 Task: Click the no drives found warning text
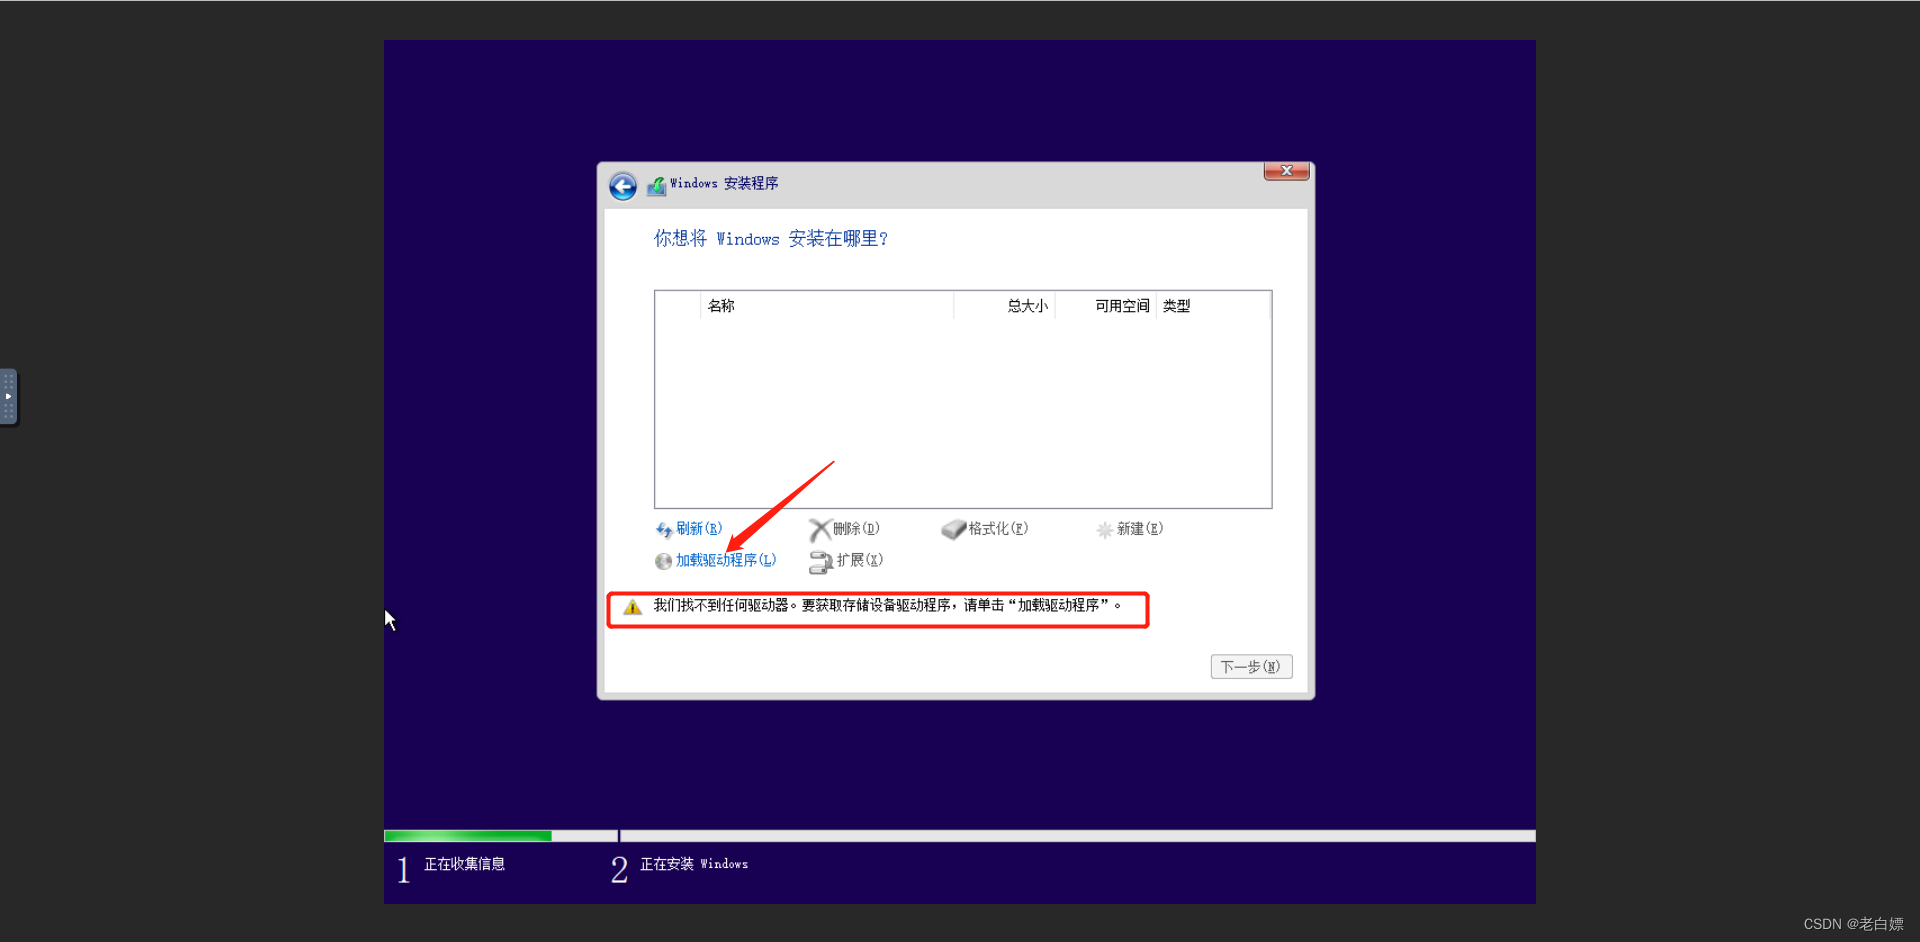(887, 605)
